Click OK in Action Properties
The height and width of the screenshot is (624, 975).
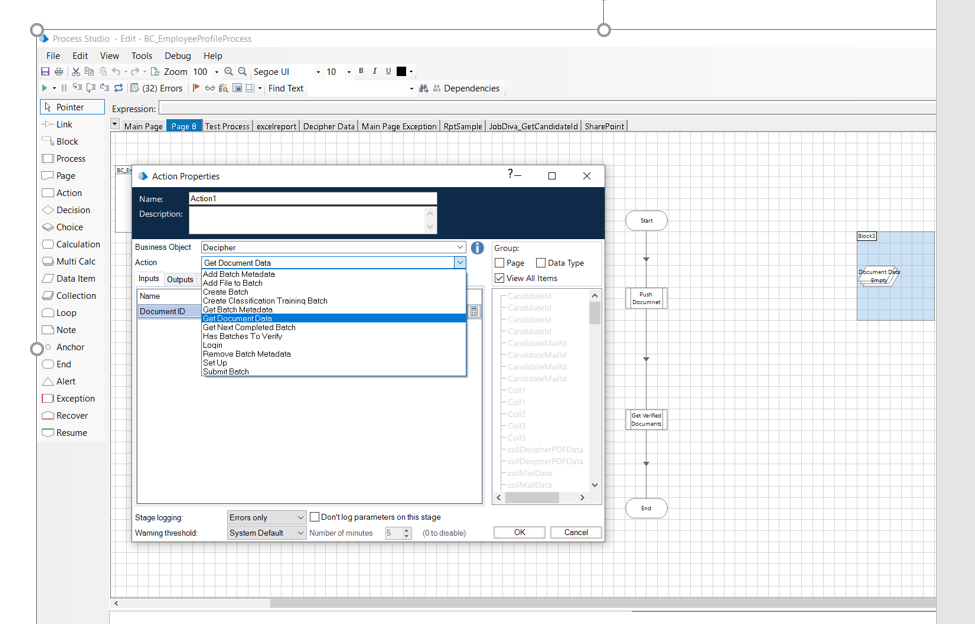pos(519,532)
